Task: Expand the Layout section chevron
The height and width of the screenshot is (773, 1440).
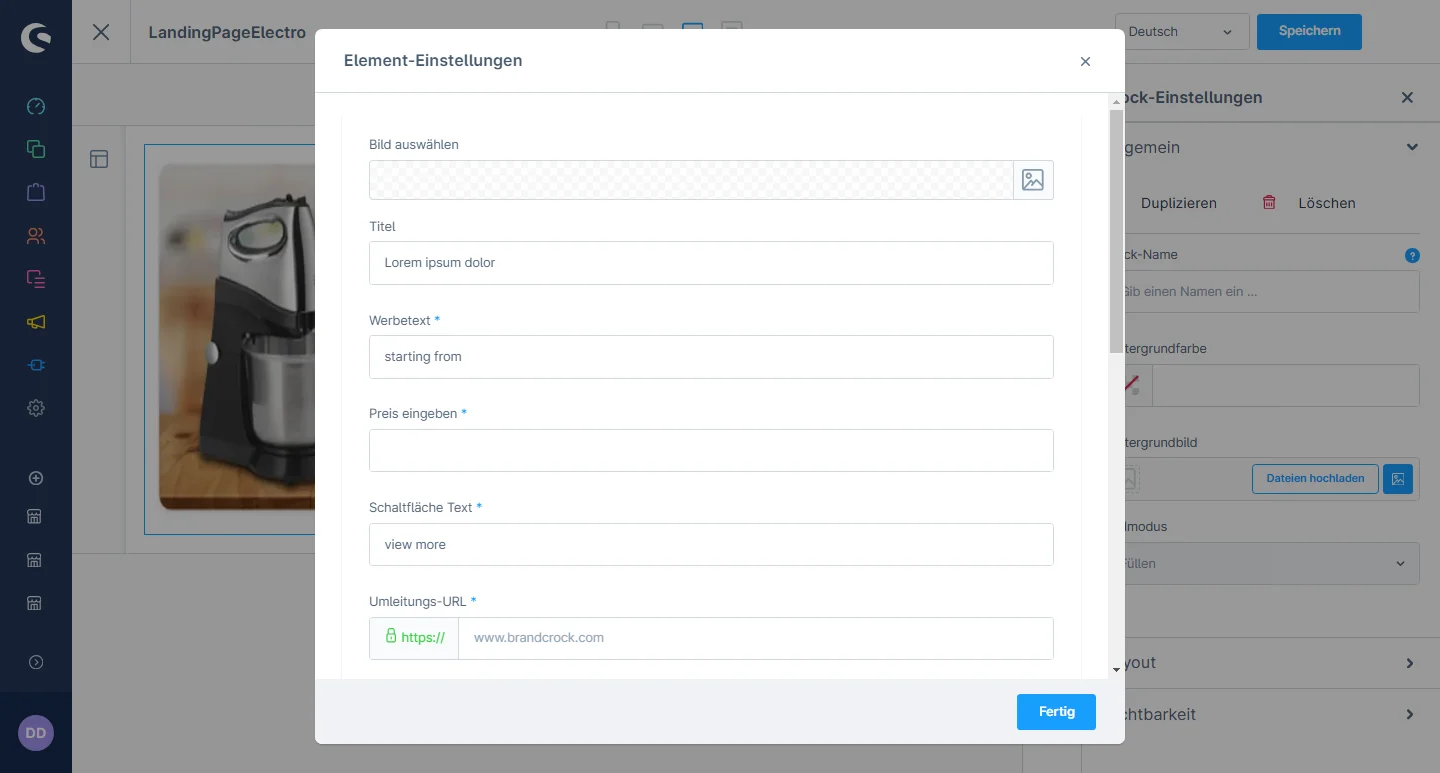Action: (1410, 663)
